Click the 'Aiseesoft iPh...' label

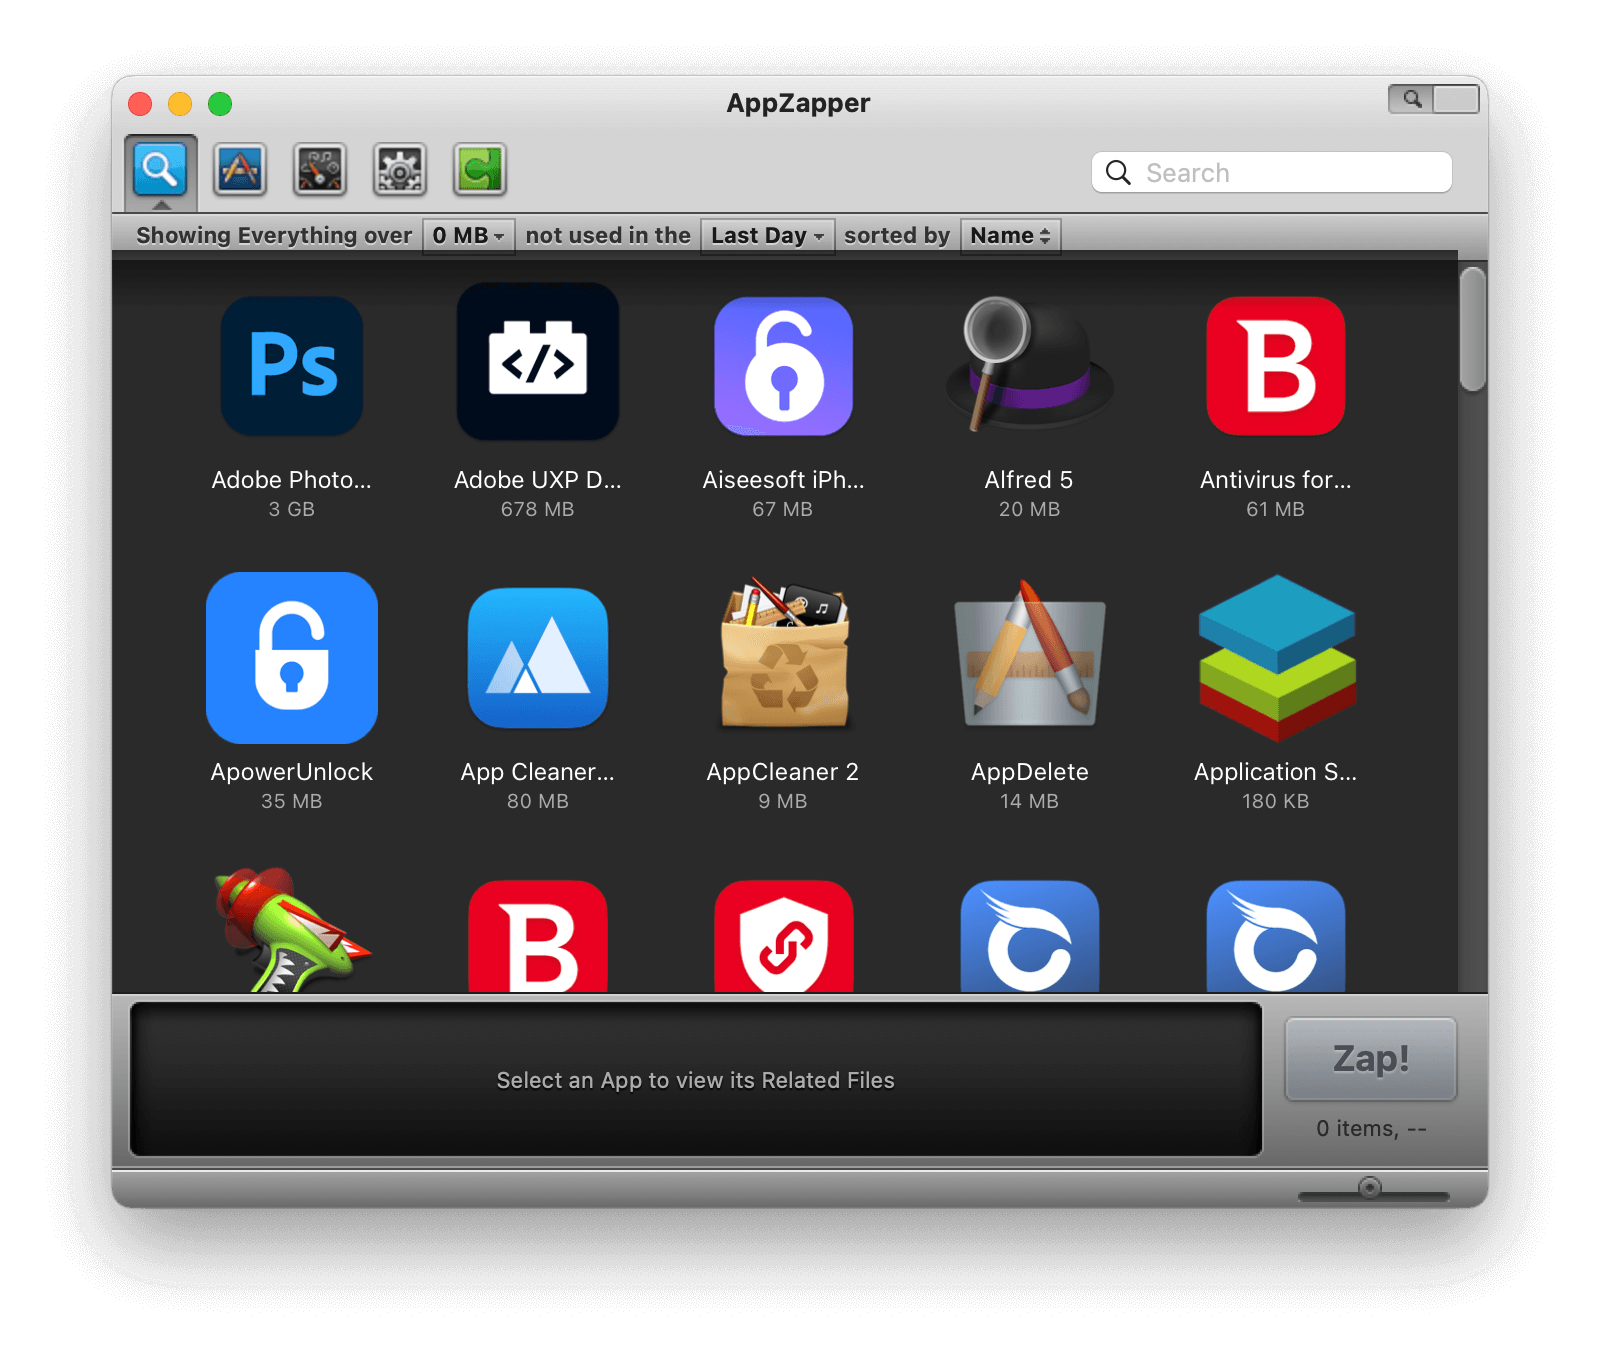(784, 480)
